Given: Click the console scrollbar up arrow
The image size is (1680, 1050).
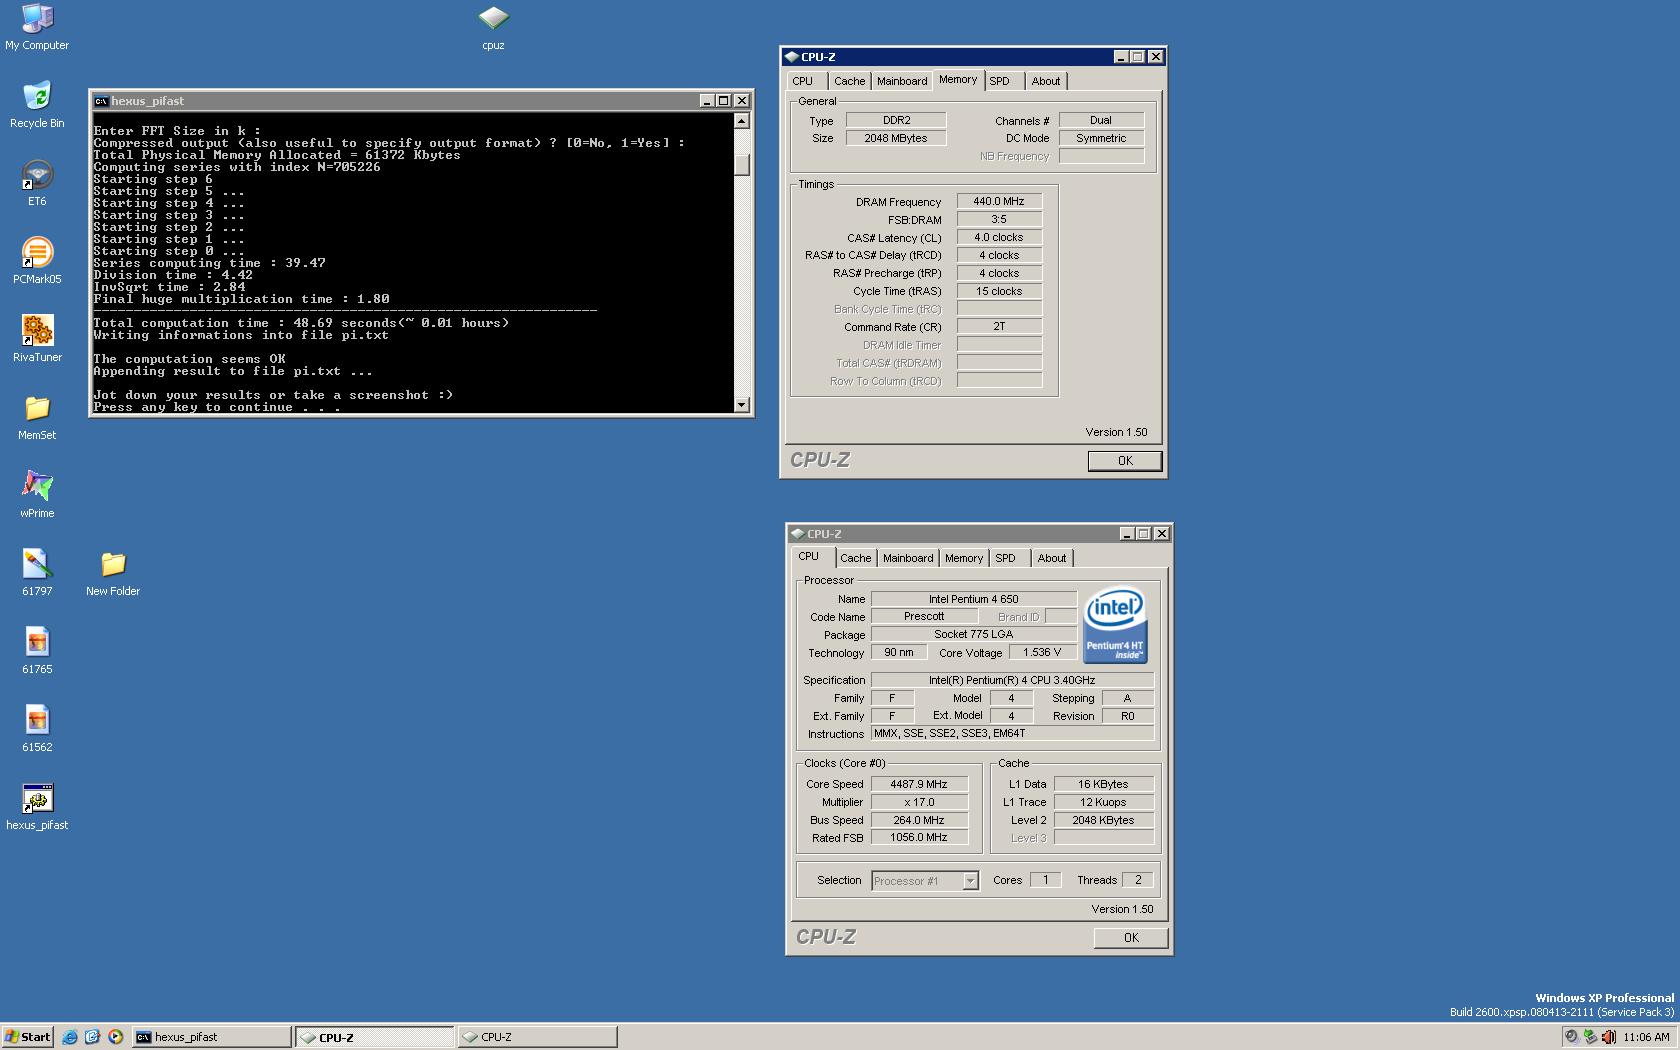Looking at the screenshot, I should (x=741, y=121).
